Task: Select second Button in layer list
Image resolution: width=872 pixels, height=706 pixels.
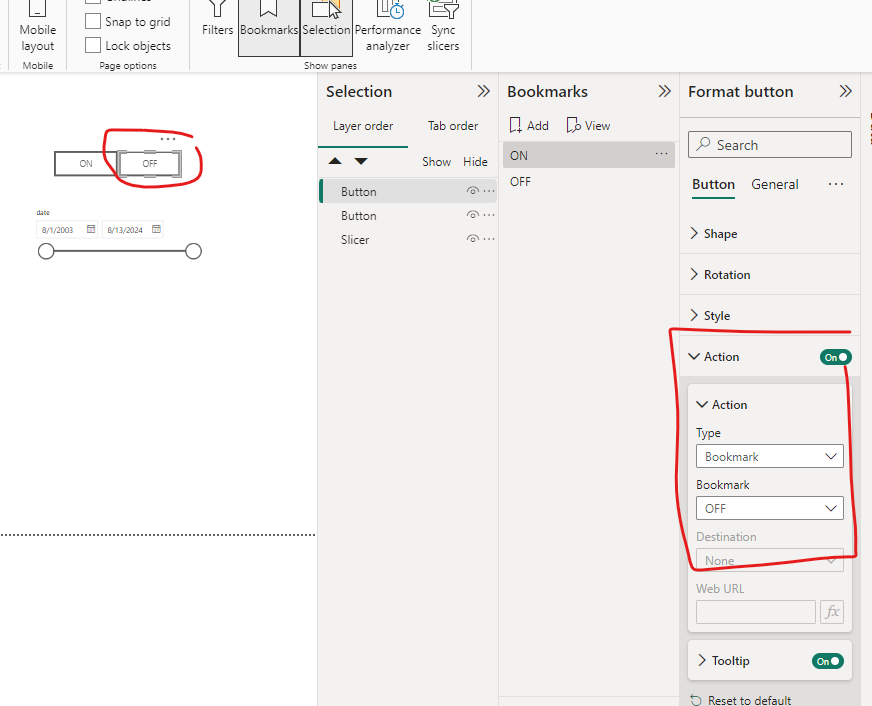Action: point(408,215)
